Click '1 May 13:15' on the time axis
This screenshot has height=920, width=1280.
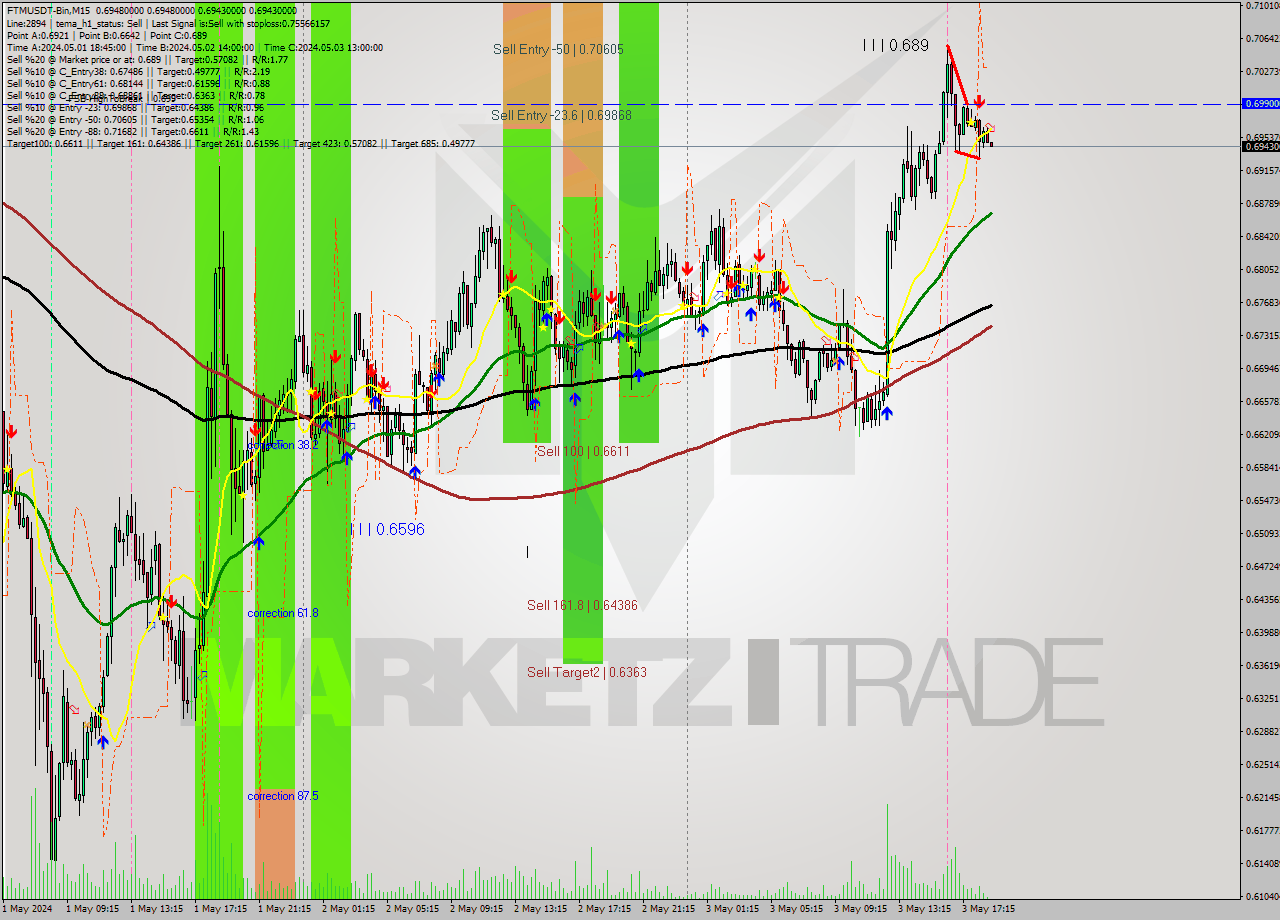coord(157,909)
